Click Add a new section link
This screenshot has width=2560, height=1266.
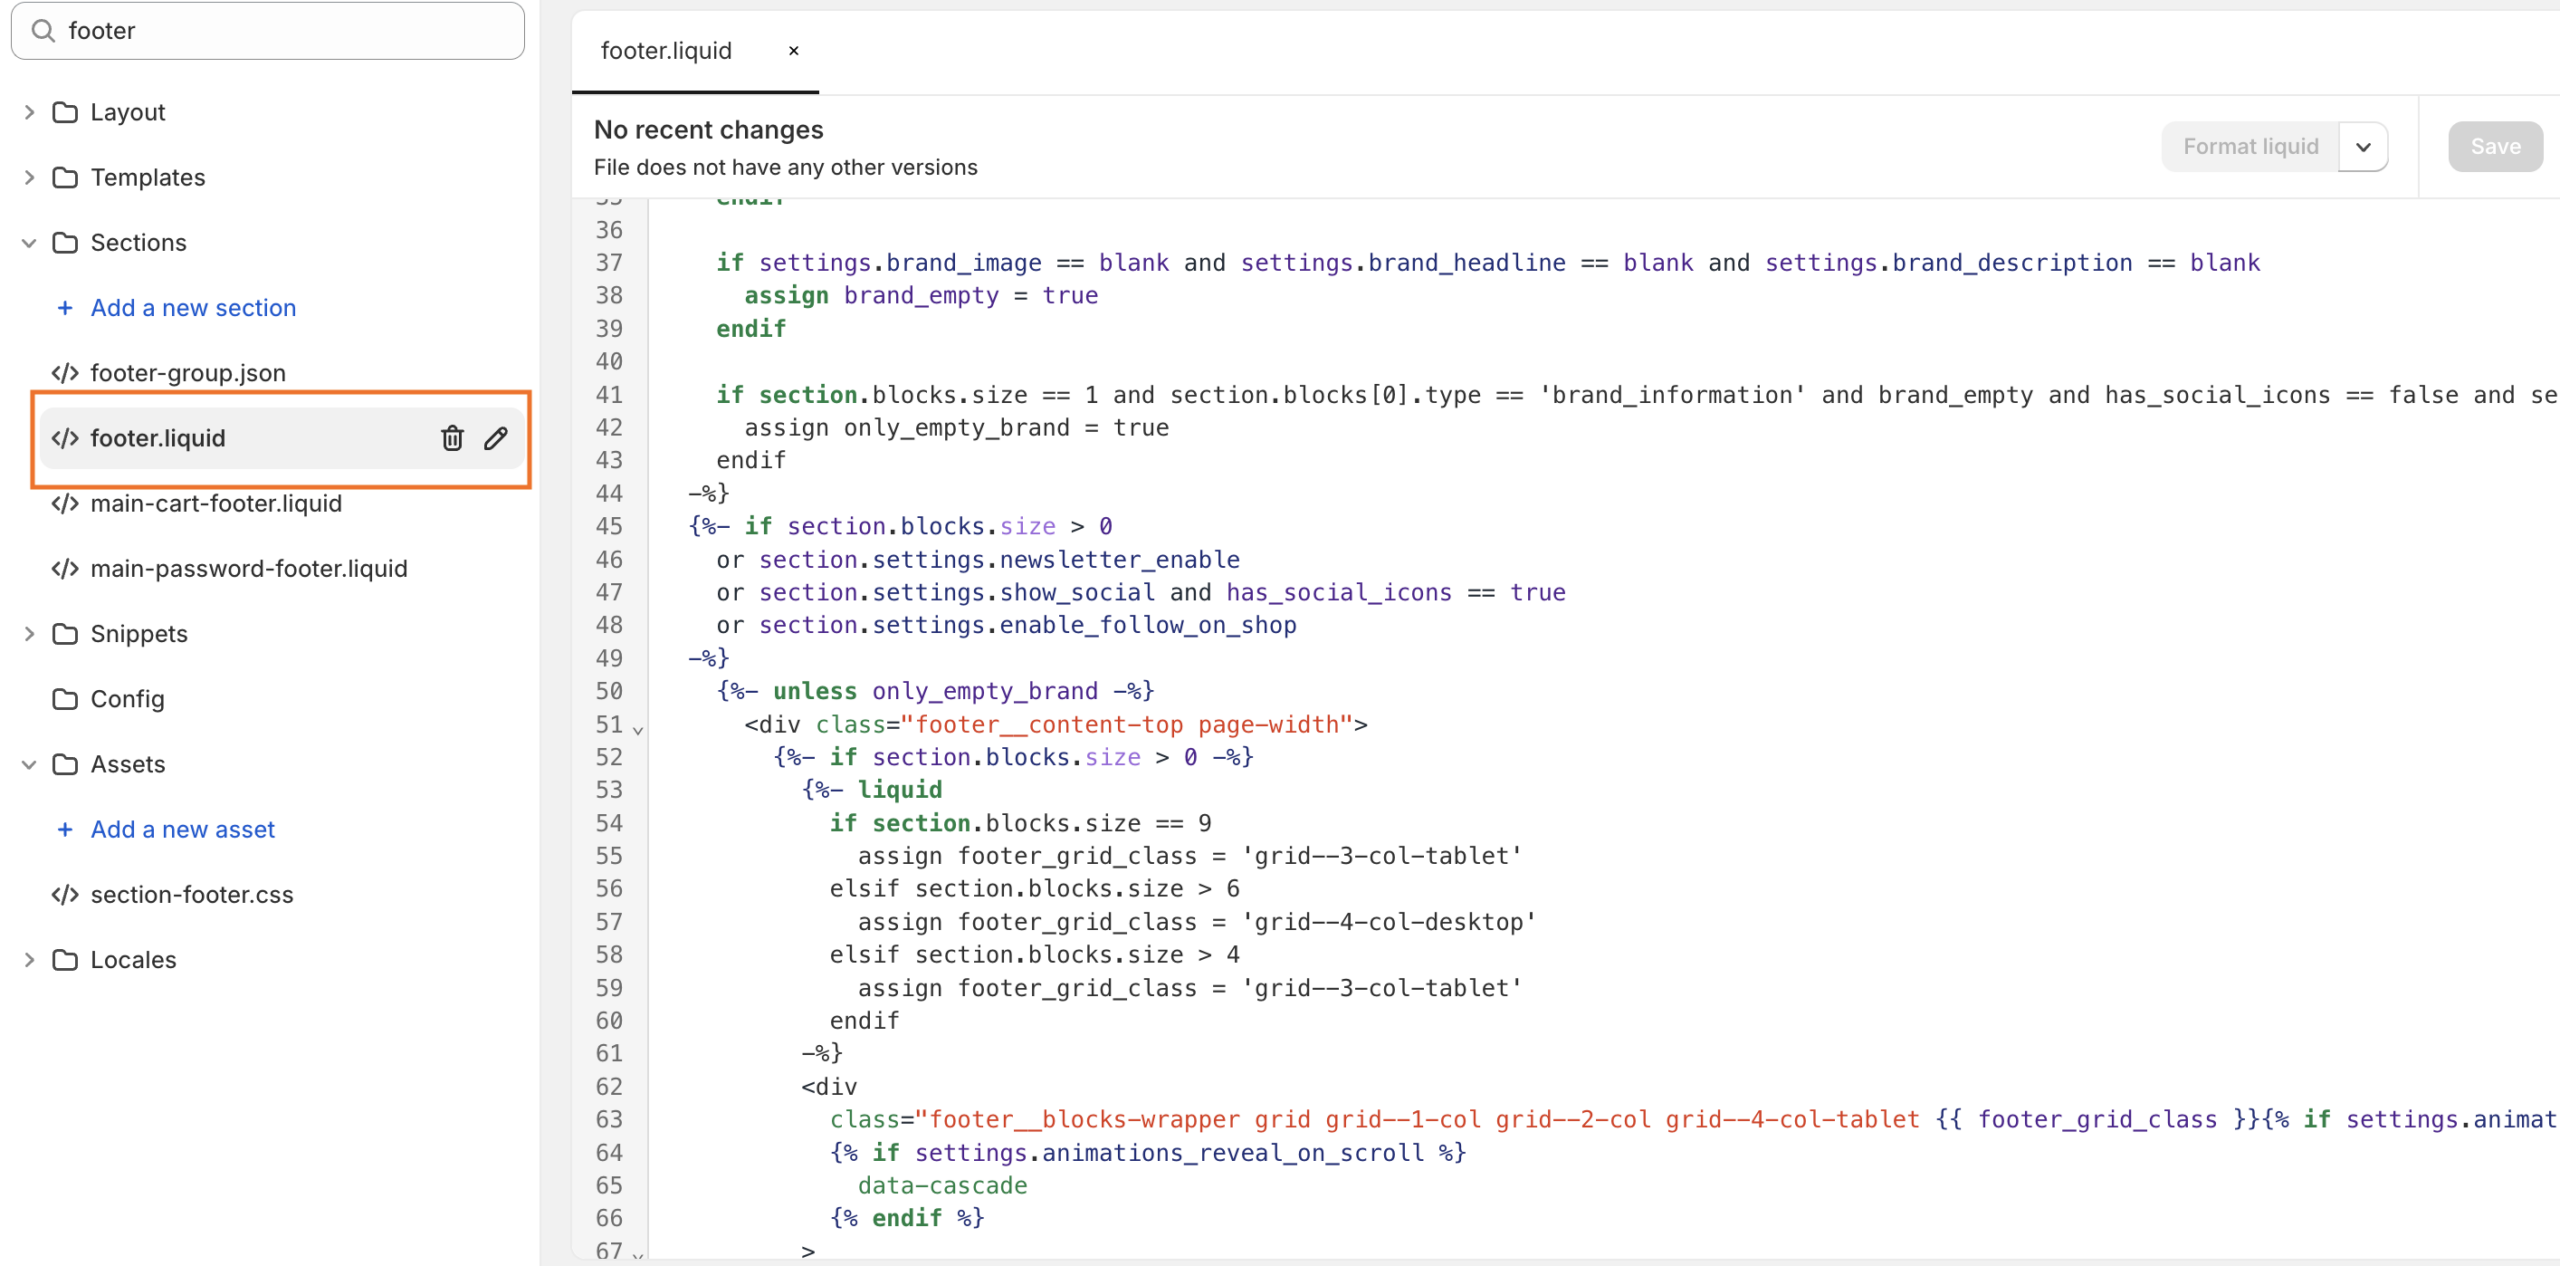193,308
